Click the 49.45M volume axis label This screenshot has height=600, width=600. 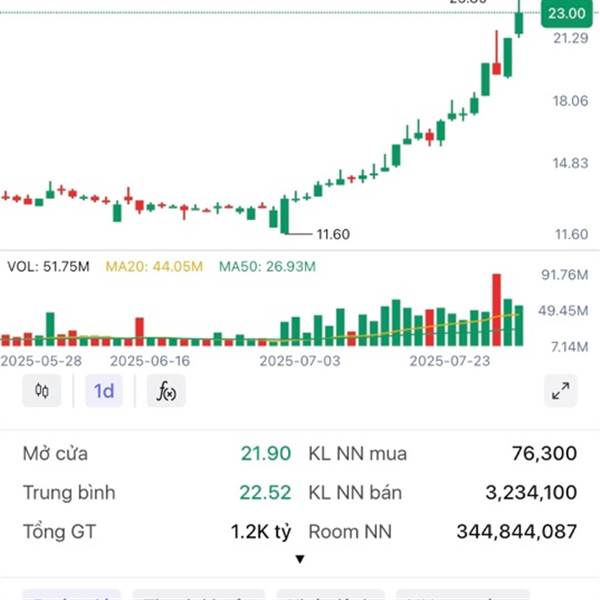(563, 311)
